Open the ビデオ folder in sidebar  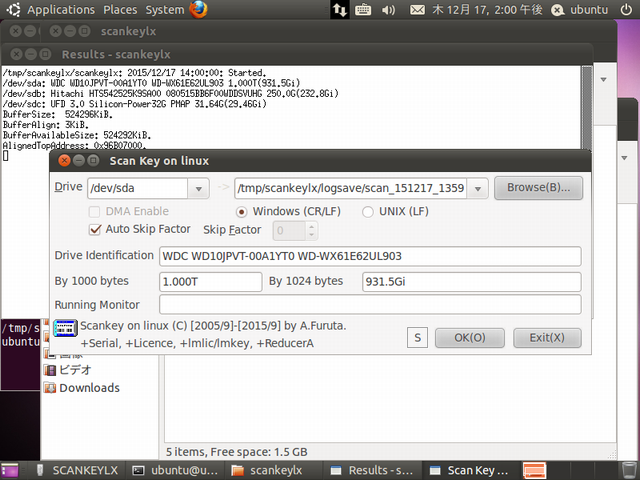[68, 370]
